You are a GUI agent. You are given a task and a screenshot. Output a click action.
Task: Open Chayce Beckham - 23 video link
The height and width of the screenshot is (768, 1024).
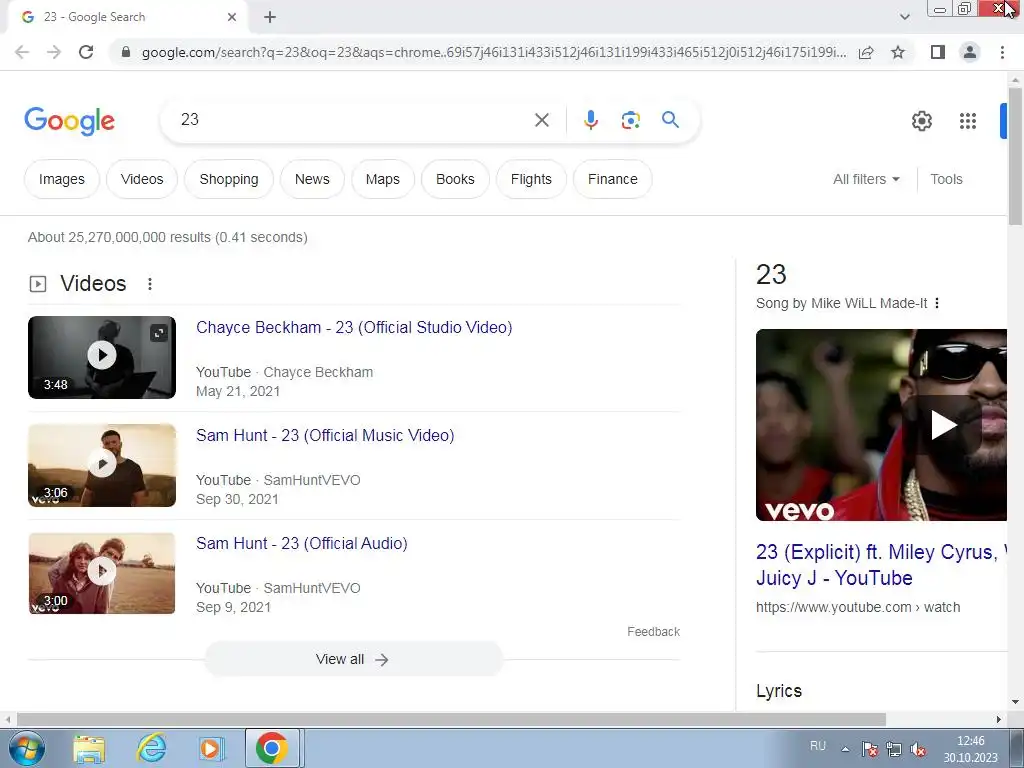point(354,327)
